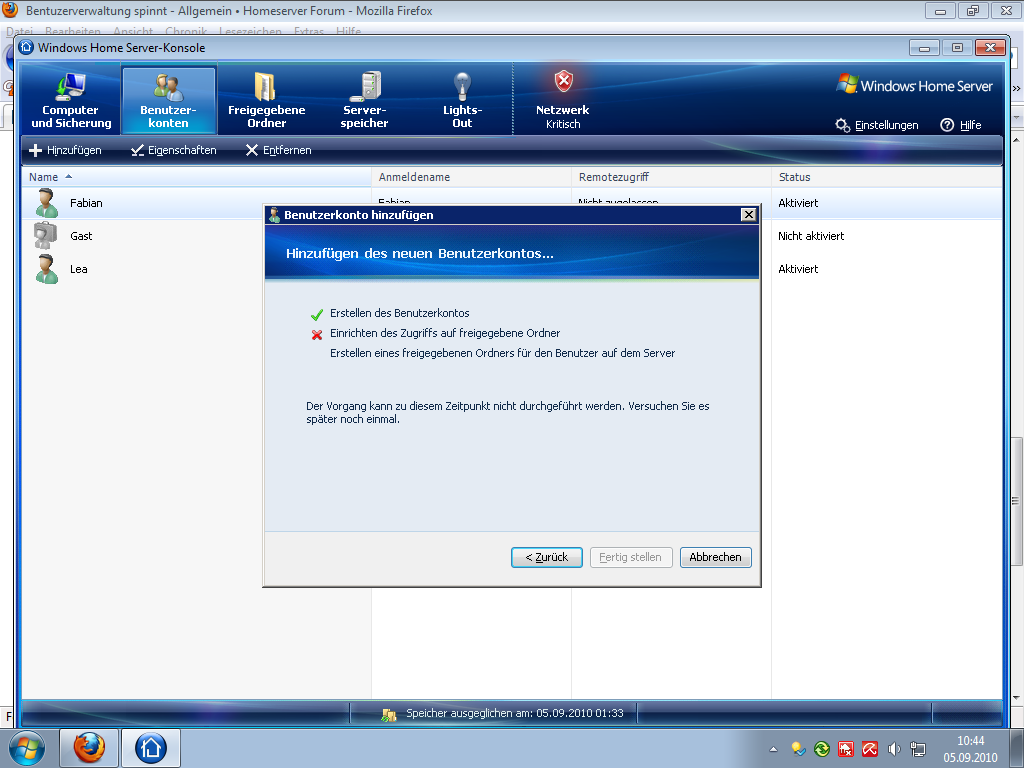This screenshot has width=1024, height=768.
Task: Open the Serverspeicher tab
Action: 364,99
